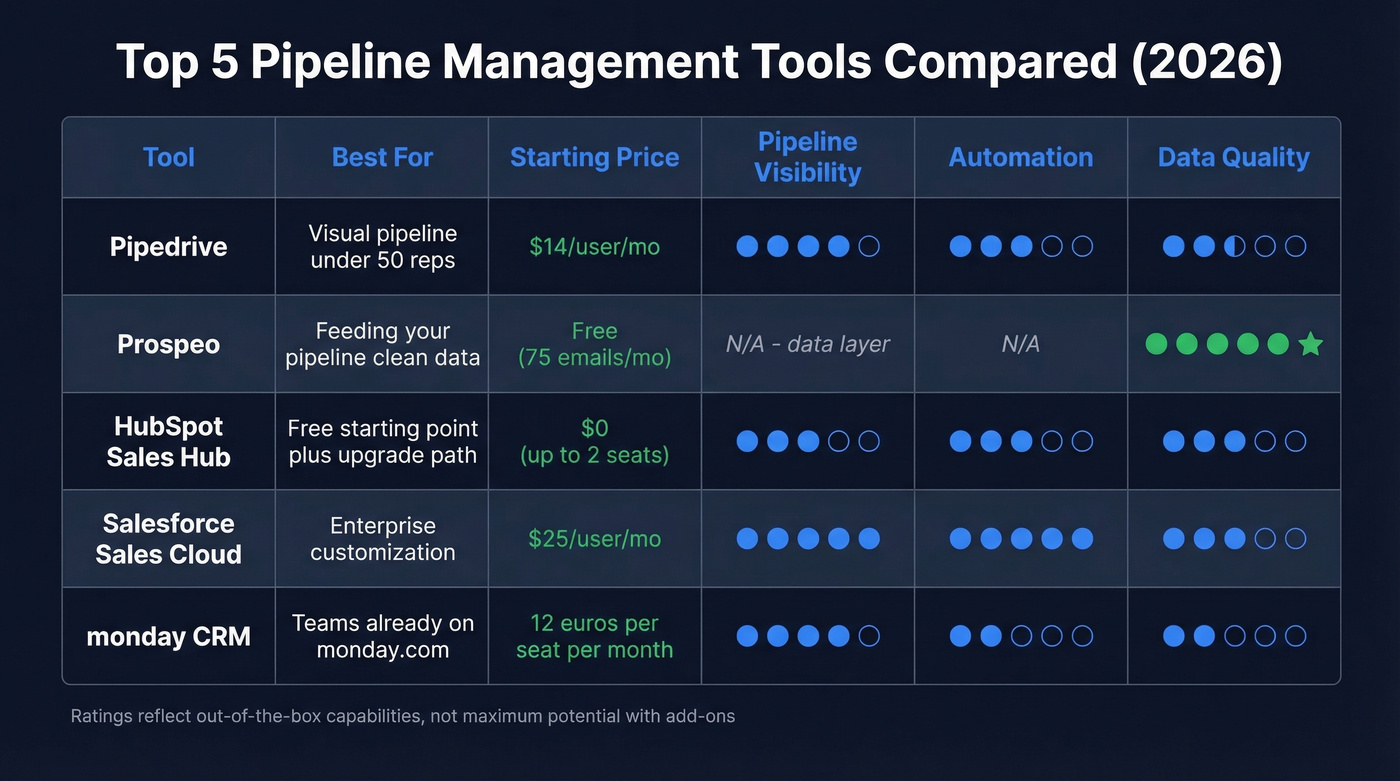Click the Free (75 emails/mo) price text
This screenshot has width=1400, height=781.
coord(594,343)
